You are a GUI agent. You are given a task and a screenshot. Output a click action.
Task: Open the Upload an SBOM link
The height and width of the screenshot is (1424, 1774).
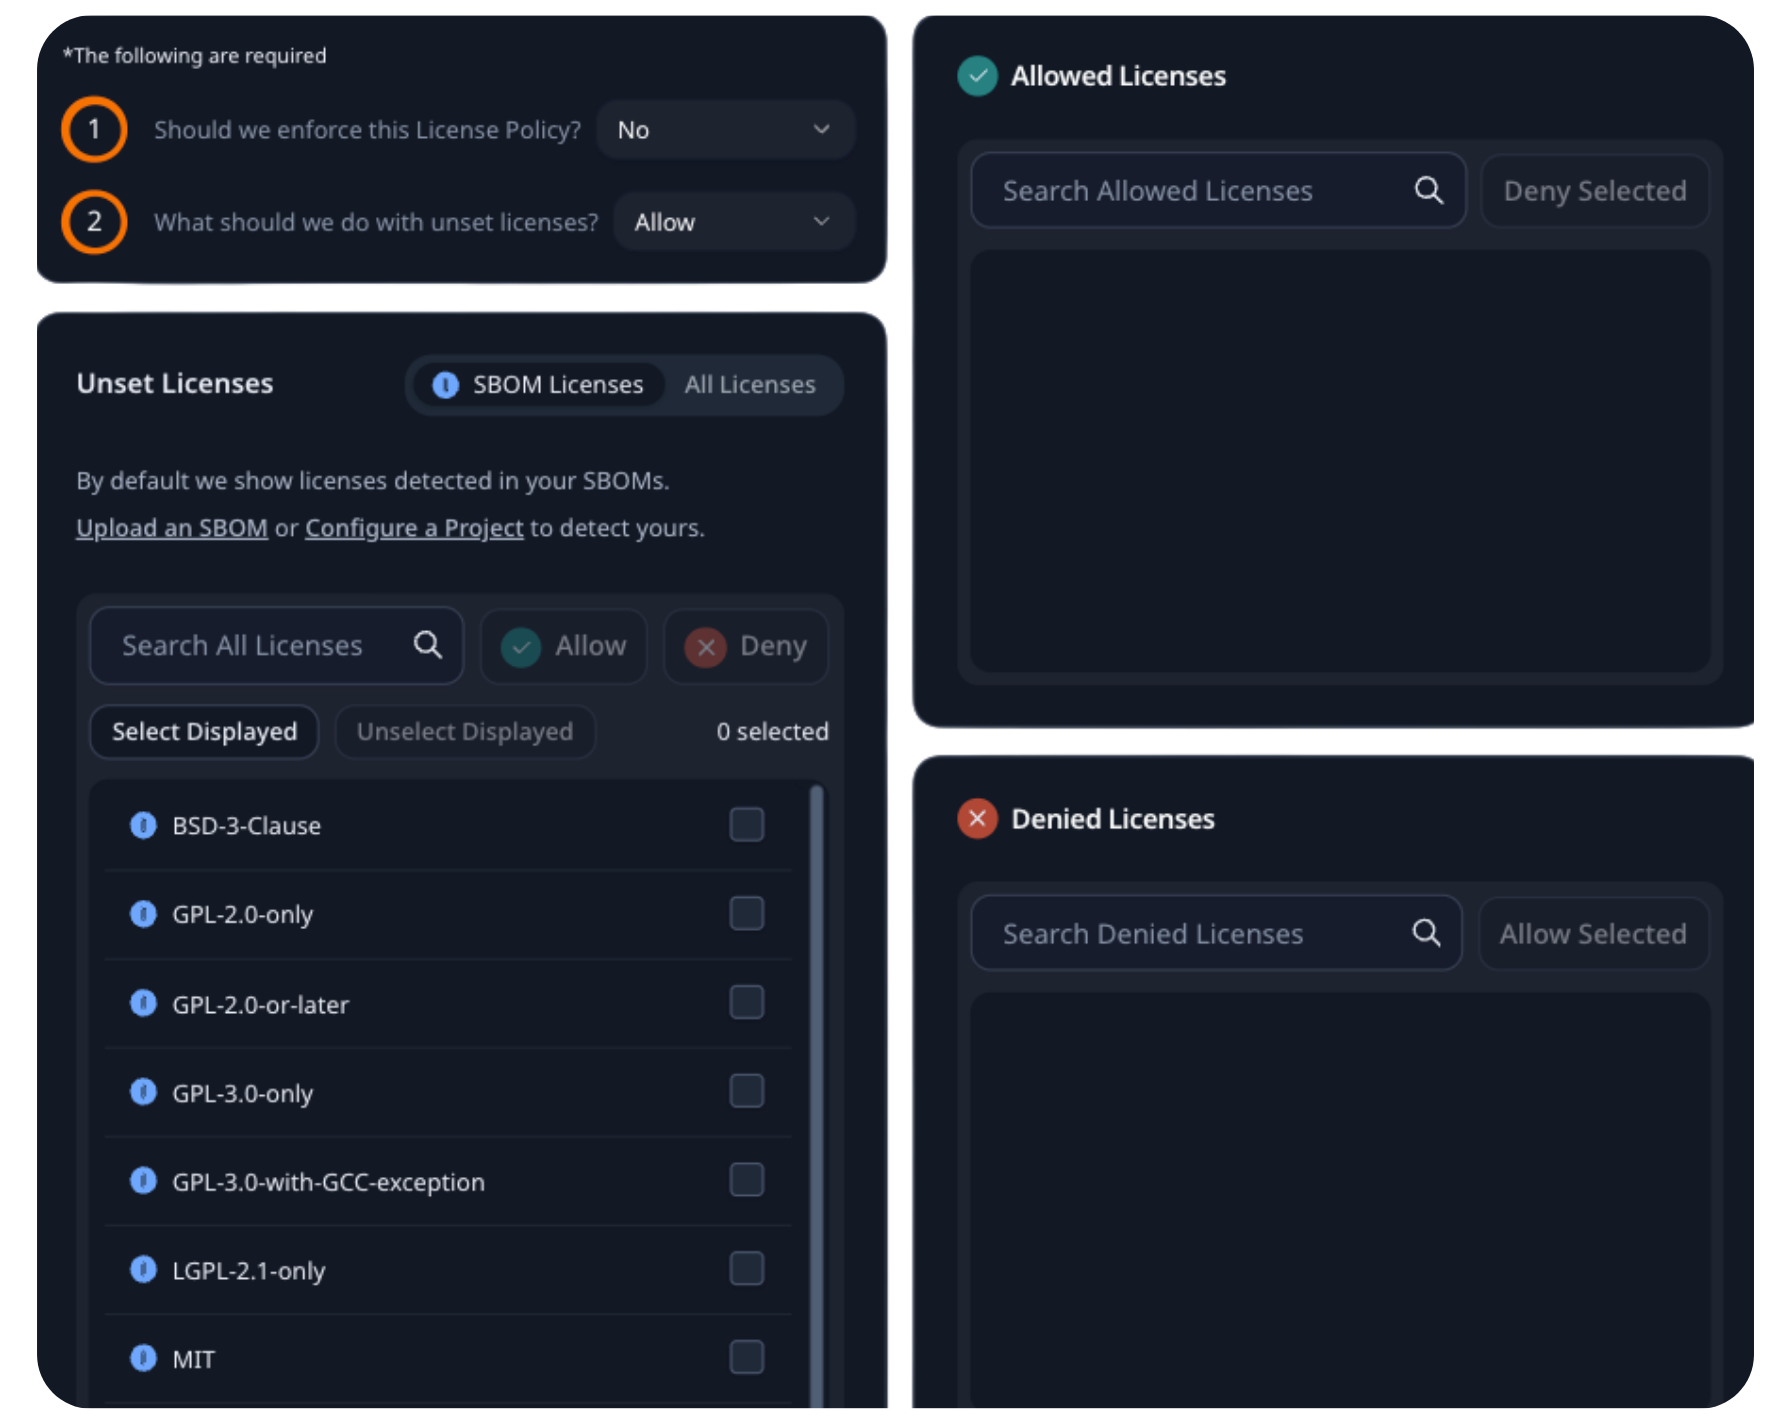(171, 527)
